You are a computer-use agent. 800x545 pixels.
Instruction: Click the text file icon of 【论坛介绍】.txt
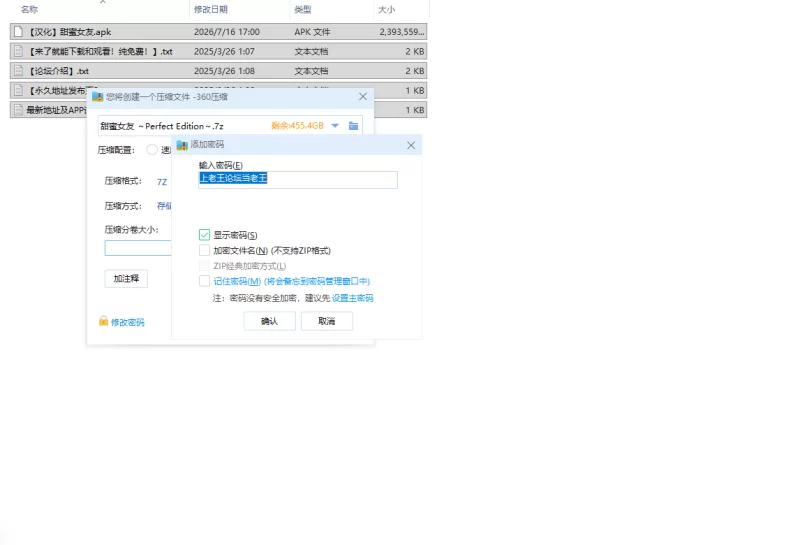[18, 71]
